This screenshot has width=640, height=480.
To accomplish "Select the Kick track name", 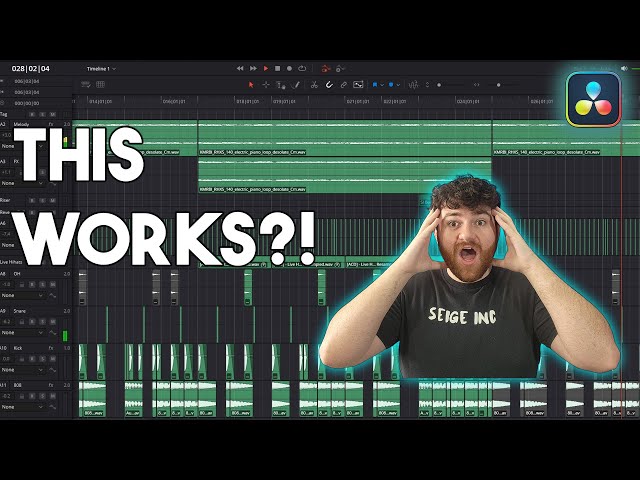I will [x=18, y=348].
